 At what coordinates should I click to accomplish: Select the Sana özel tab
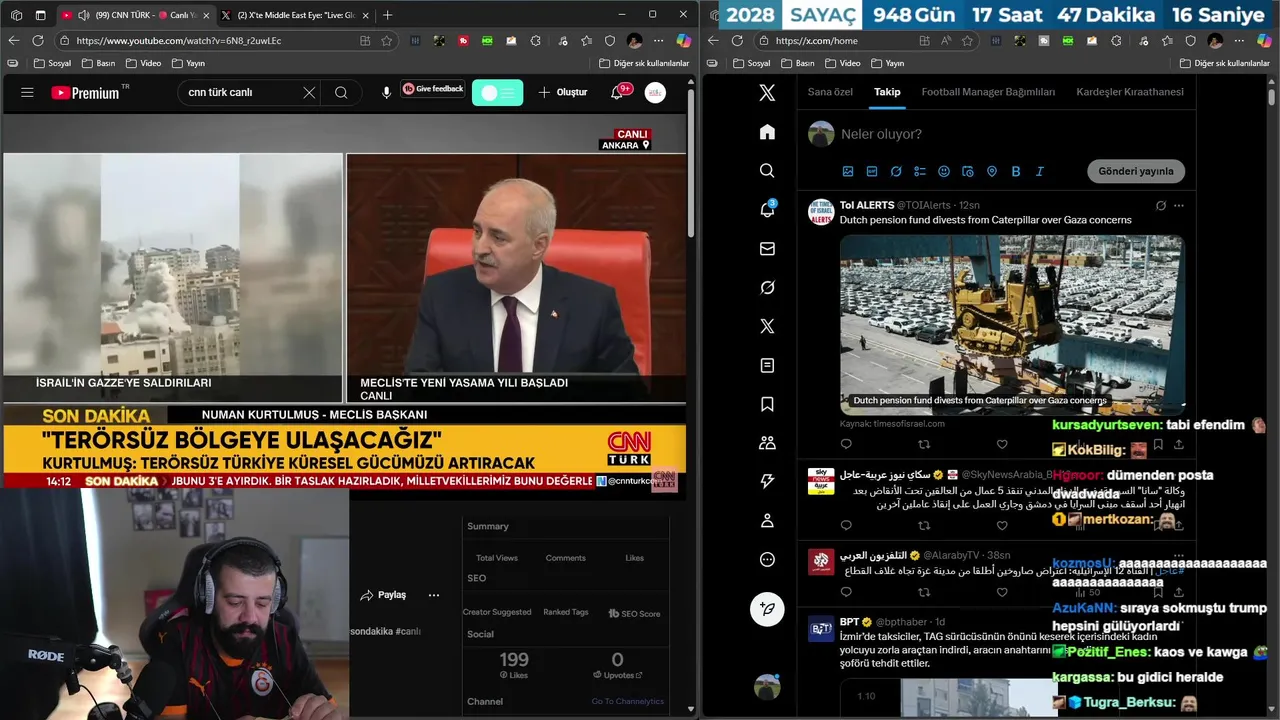(830, 92)
